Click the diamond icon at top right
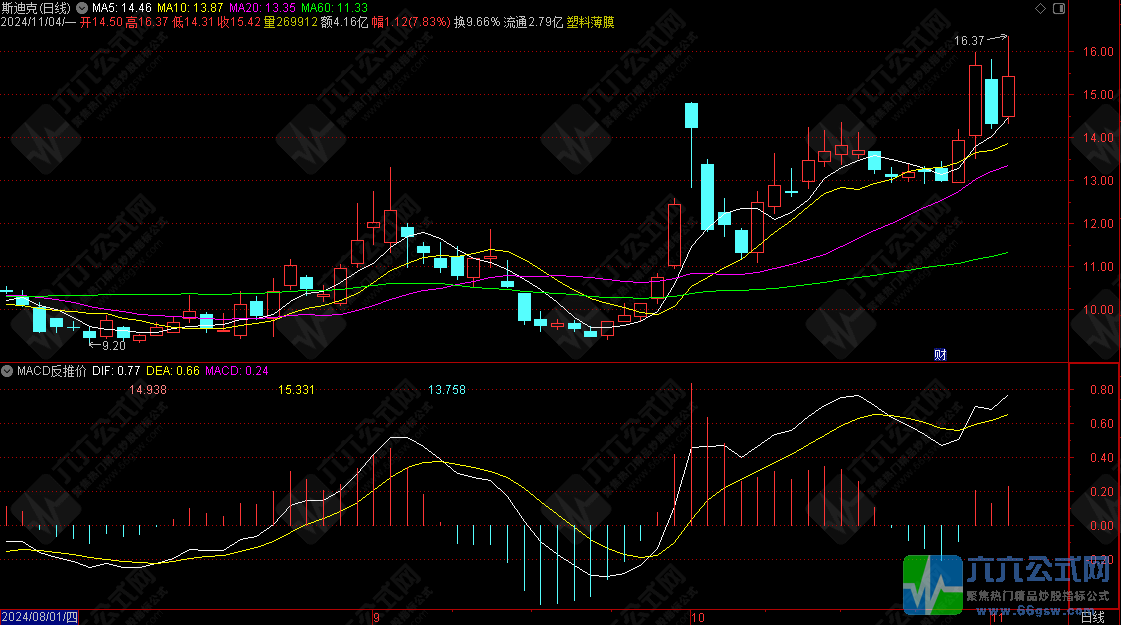This screenshot has width=1121, height=625. pyautogui.click(x=1041, y=8)
